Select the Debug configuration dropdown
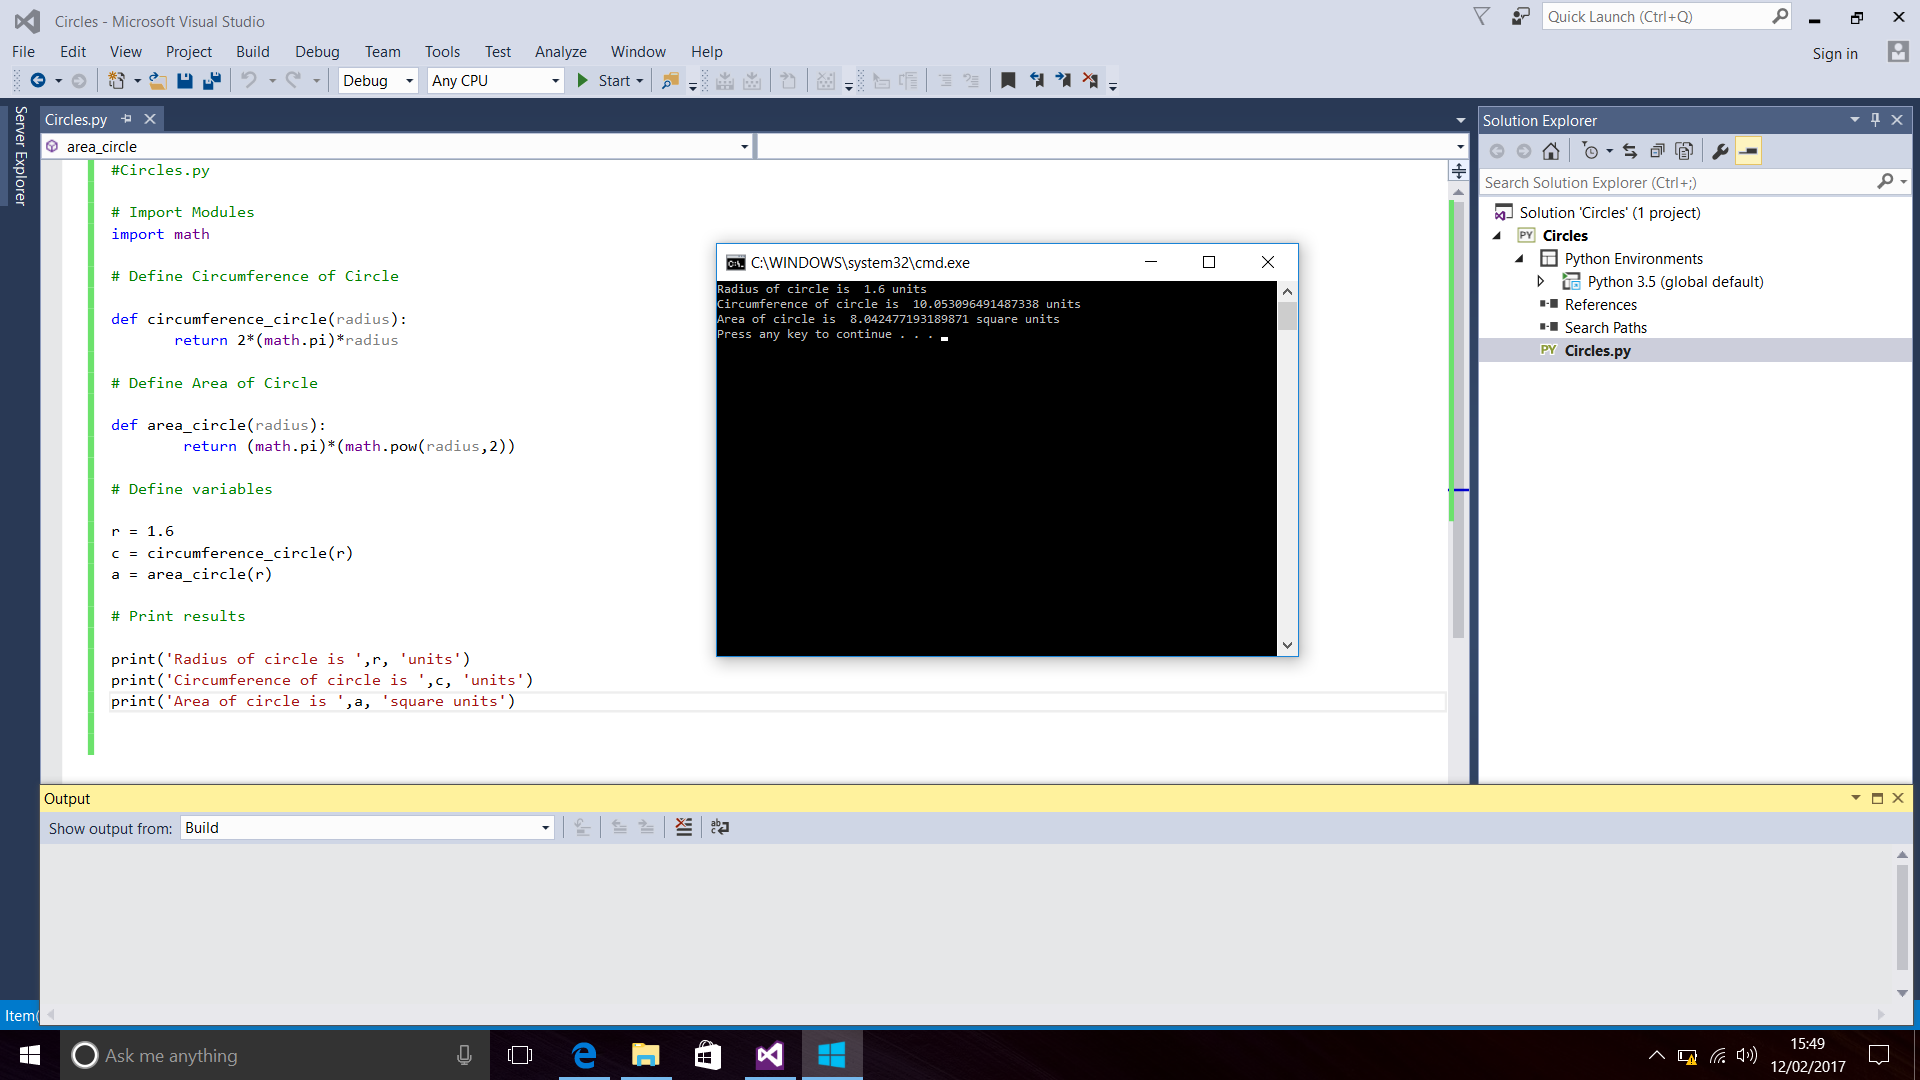The height and width of the screenshot is (1080, 1920). click(375, 80)
